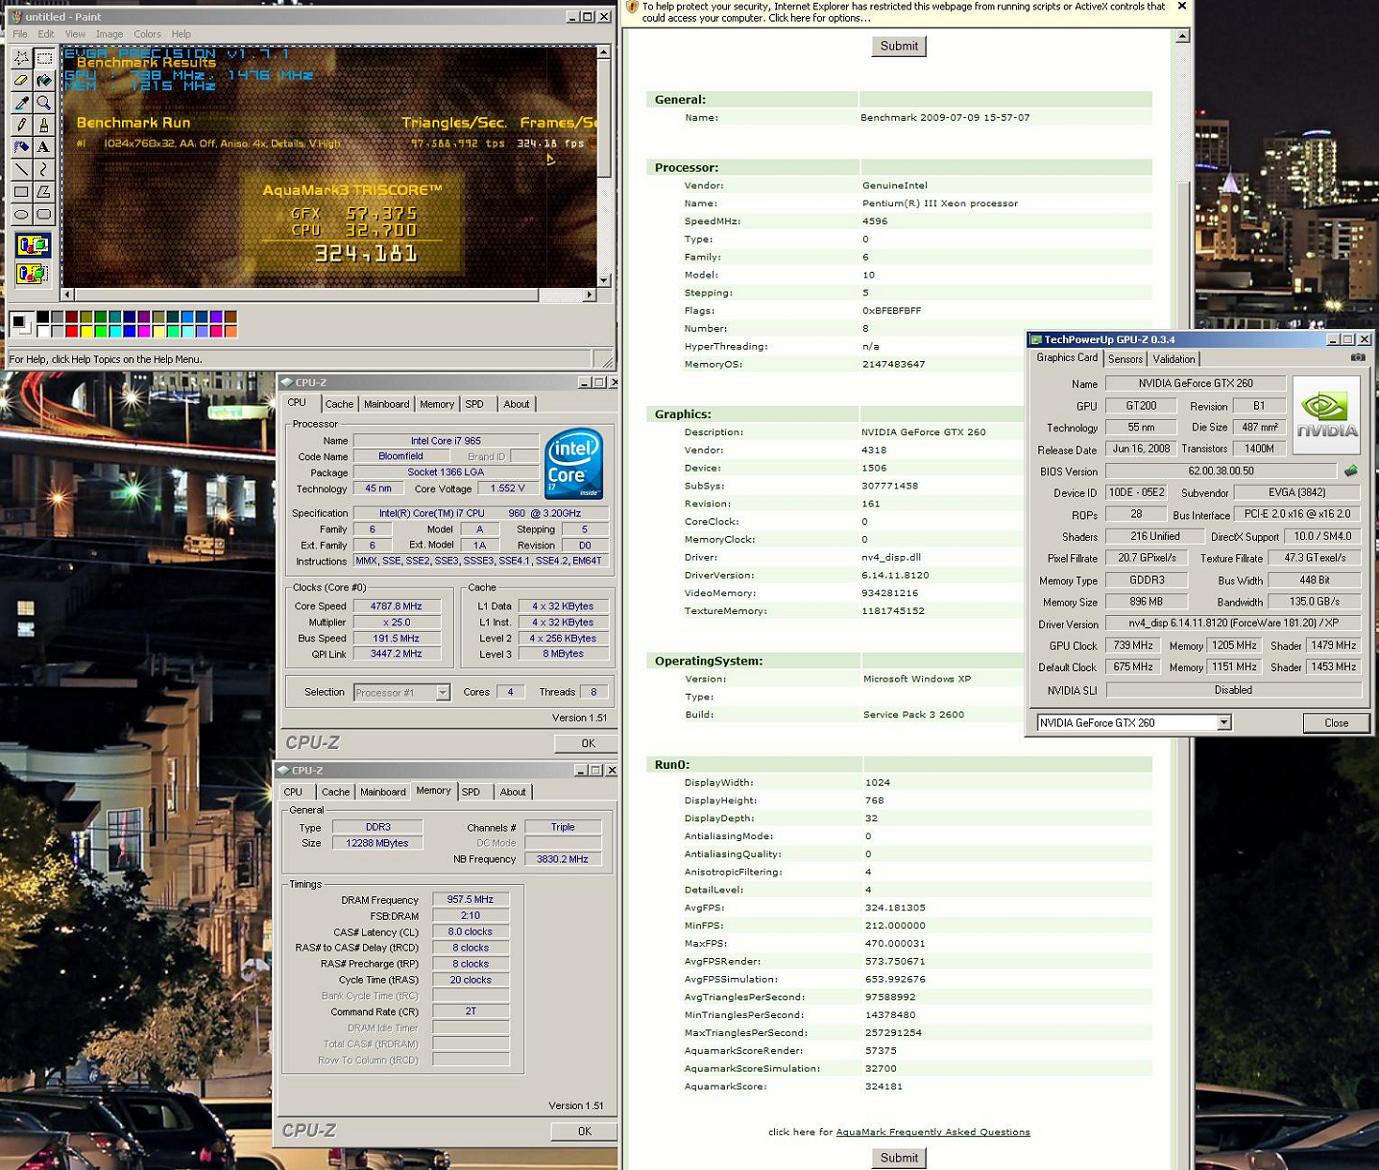This screenshot has width=1379, height=1170.
Task: Click the BIOS Version field 62.00.38.00.50
Action: click(1221, 471)
